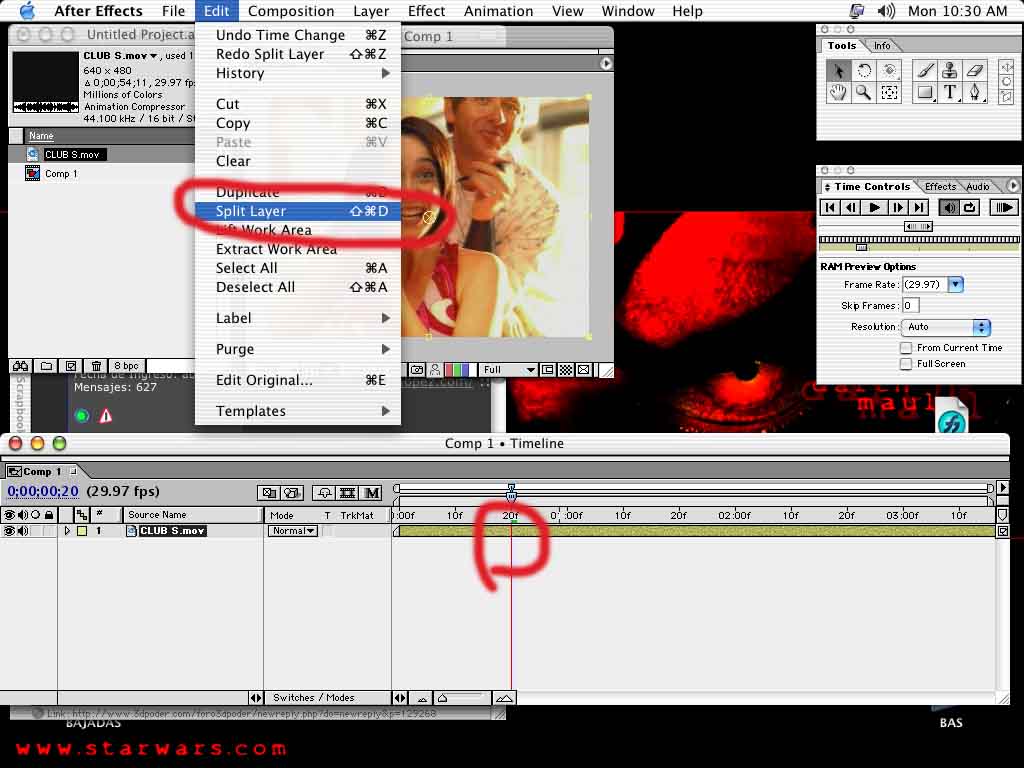Open Full resolution dropdown in Comp window
This screenshot has width=1024, height=768.
[509, 370]
